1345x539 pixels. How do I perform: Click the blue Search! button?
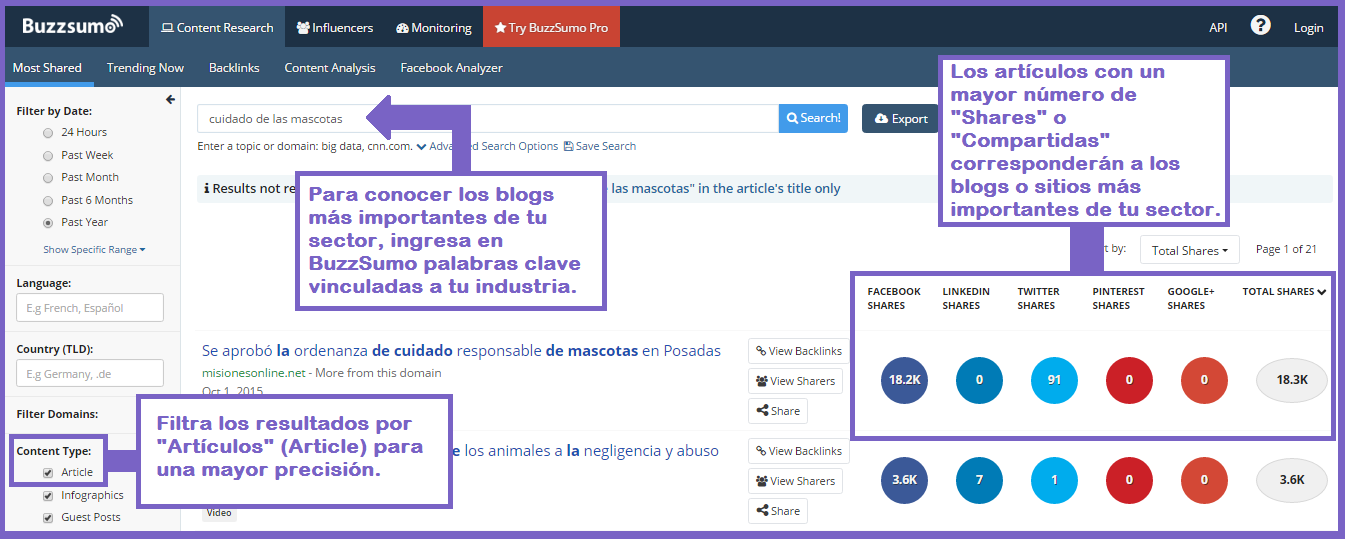point(813,118)
